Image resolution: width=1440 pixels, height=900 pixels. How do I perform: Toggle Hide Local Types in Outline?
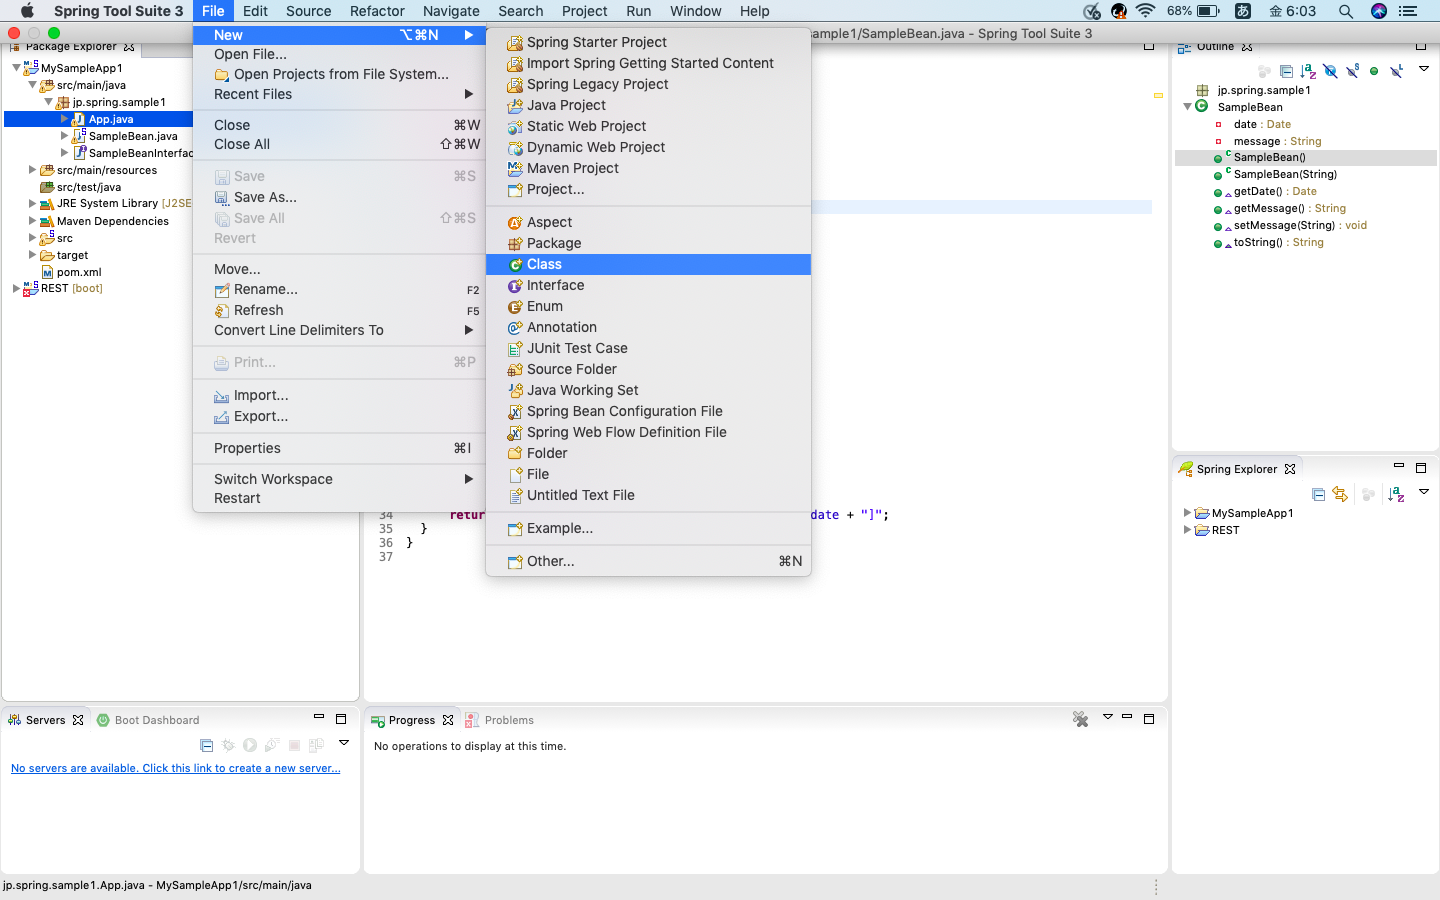pos(1396,71)
